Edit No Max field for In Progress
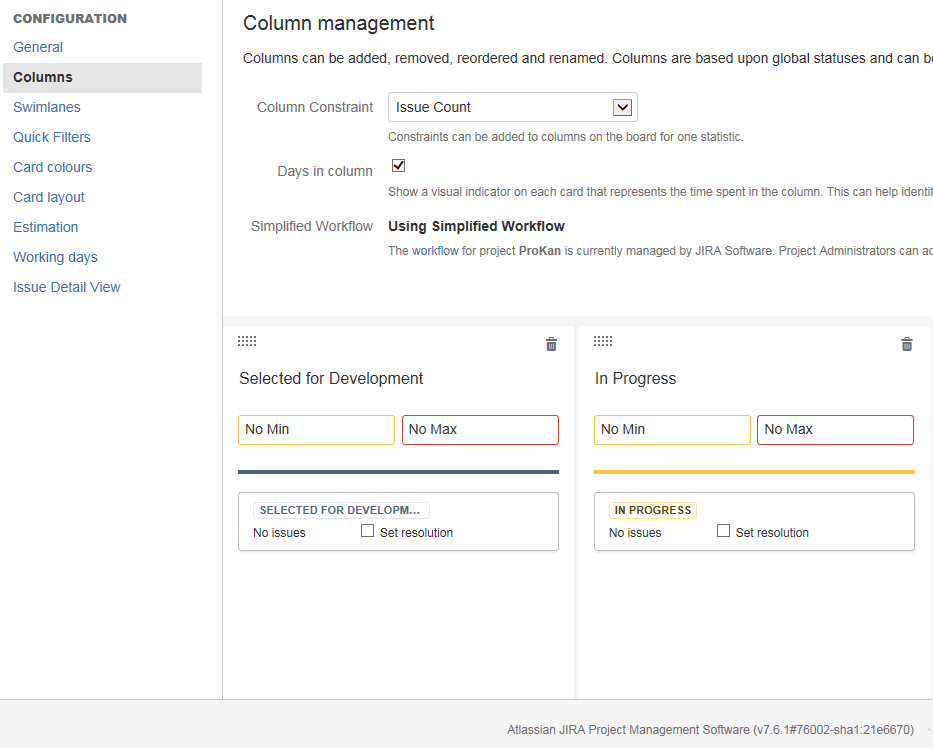Image resolution: width=933 pixels, height=748 pixels. [x=835, y=429]
